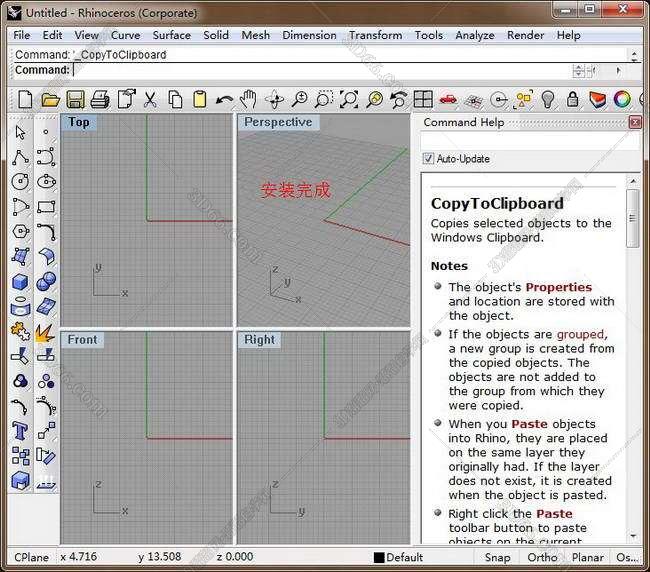Save the model with the floppy disk icon
This screenshot has height=572, width=650.
pyautogui.click(x=75, y=99)
